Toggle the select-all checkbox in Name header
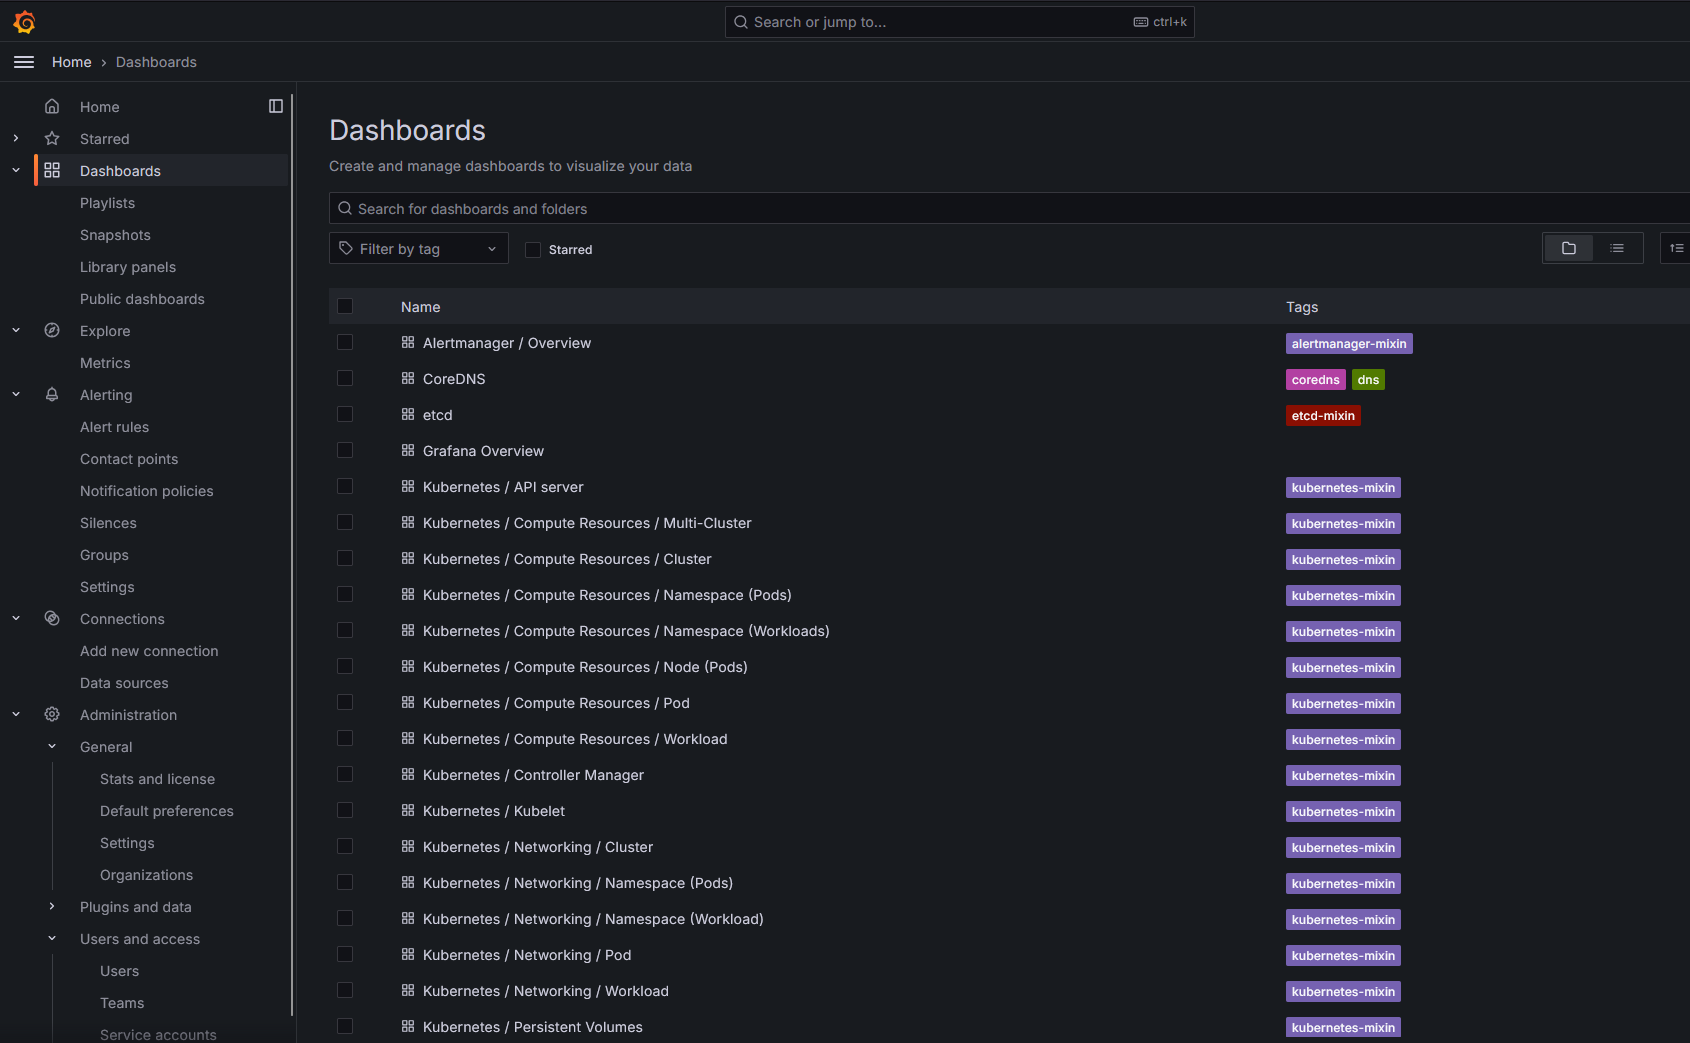Image resolution: width=1690 pixels, height=1043 pixels. tap(345, 306)
